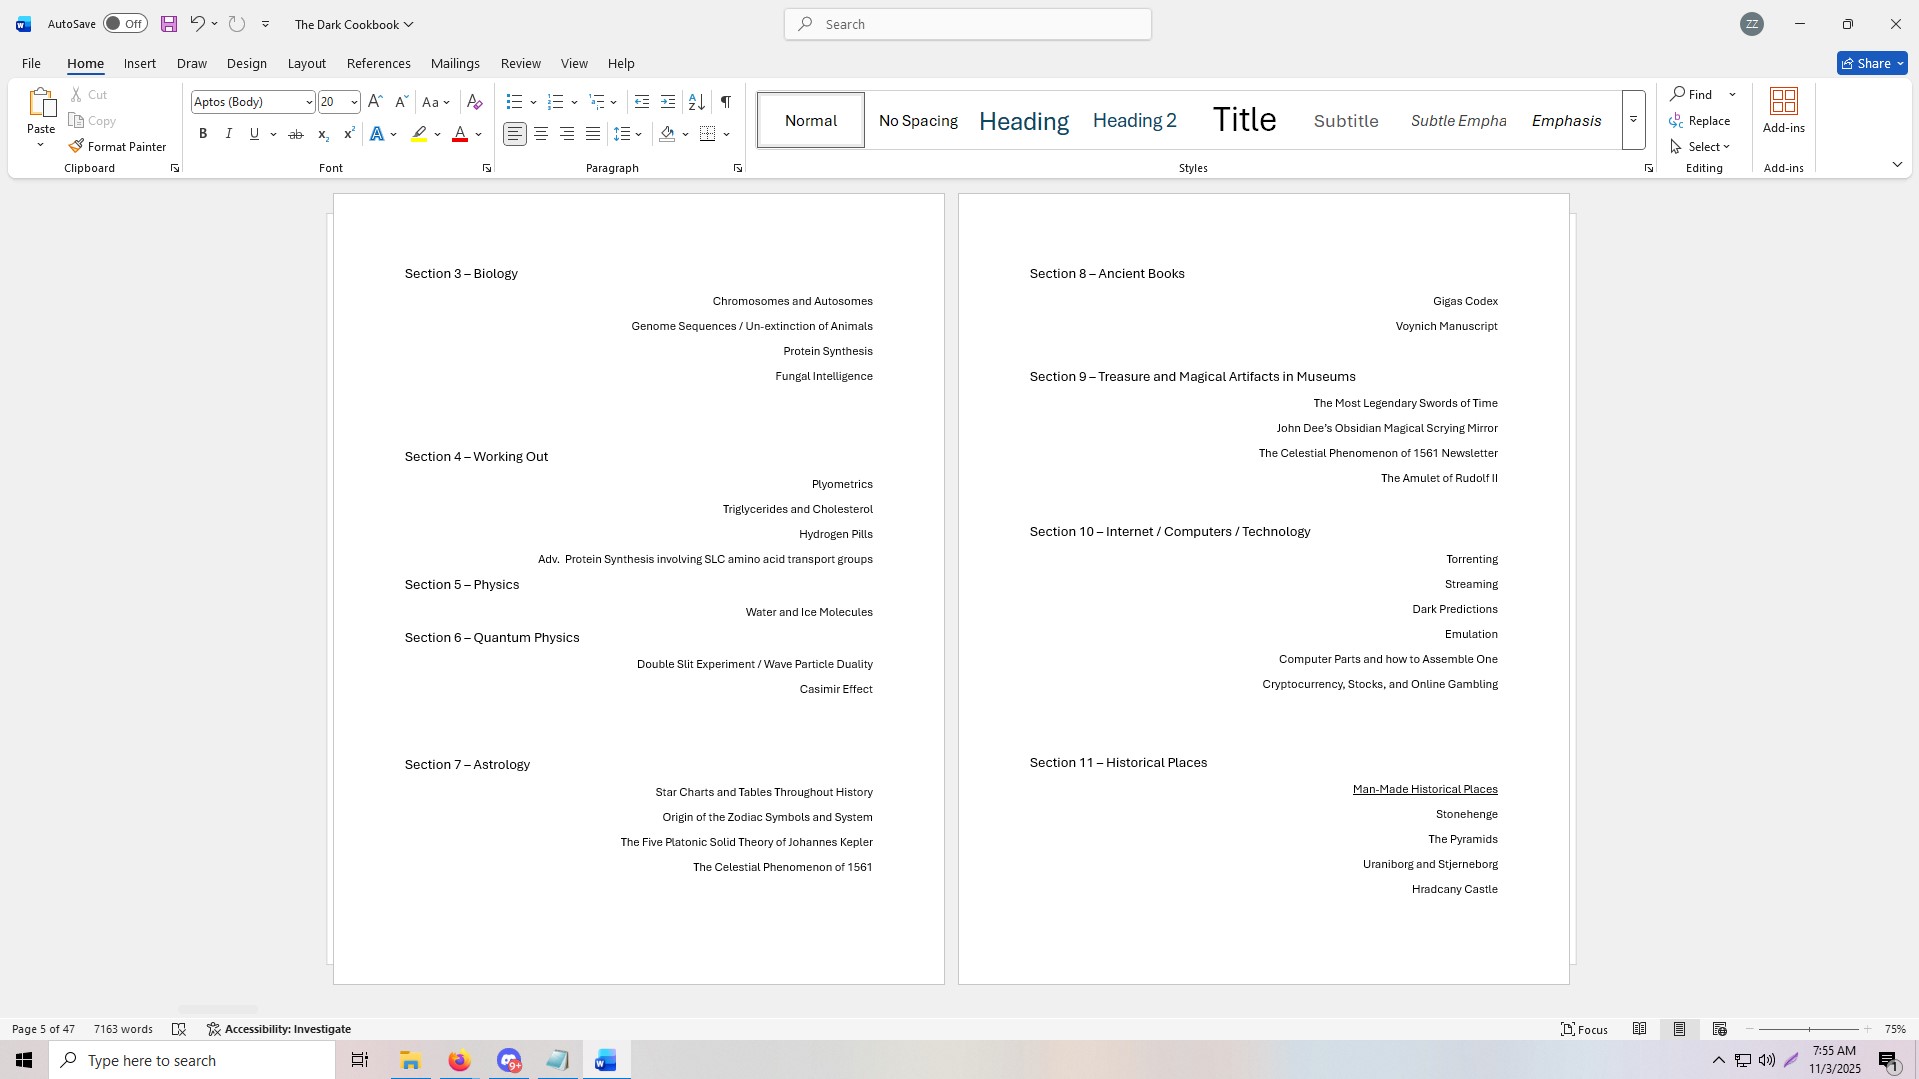Toggle underline formatting
The height and width of the screenshot is (1079, 1919).
[x=255, y=134]
